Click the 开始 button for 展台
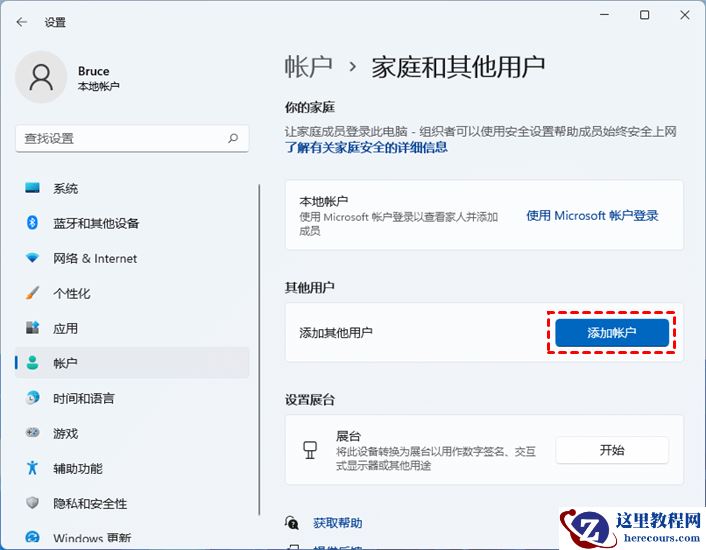 click(x=612, y=450)
